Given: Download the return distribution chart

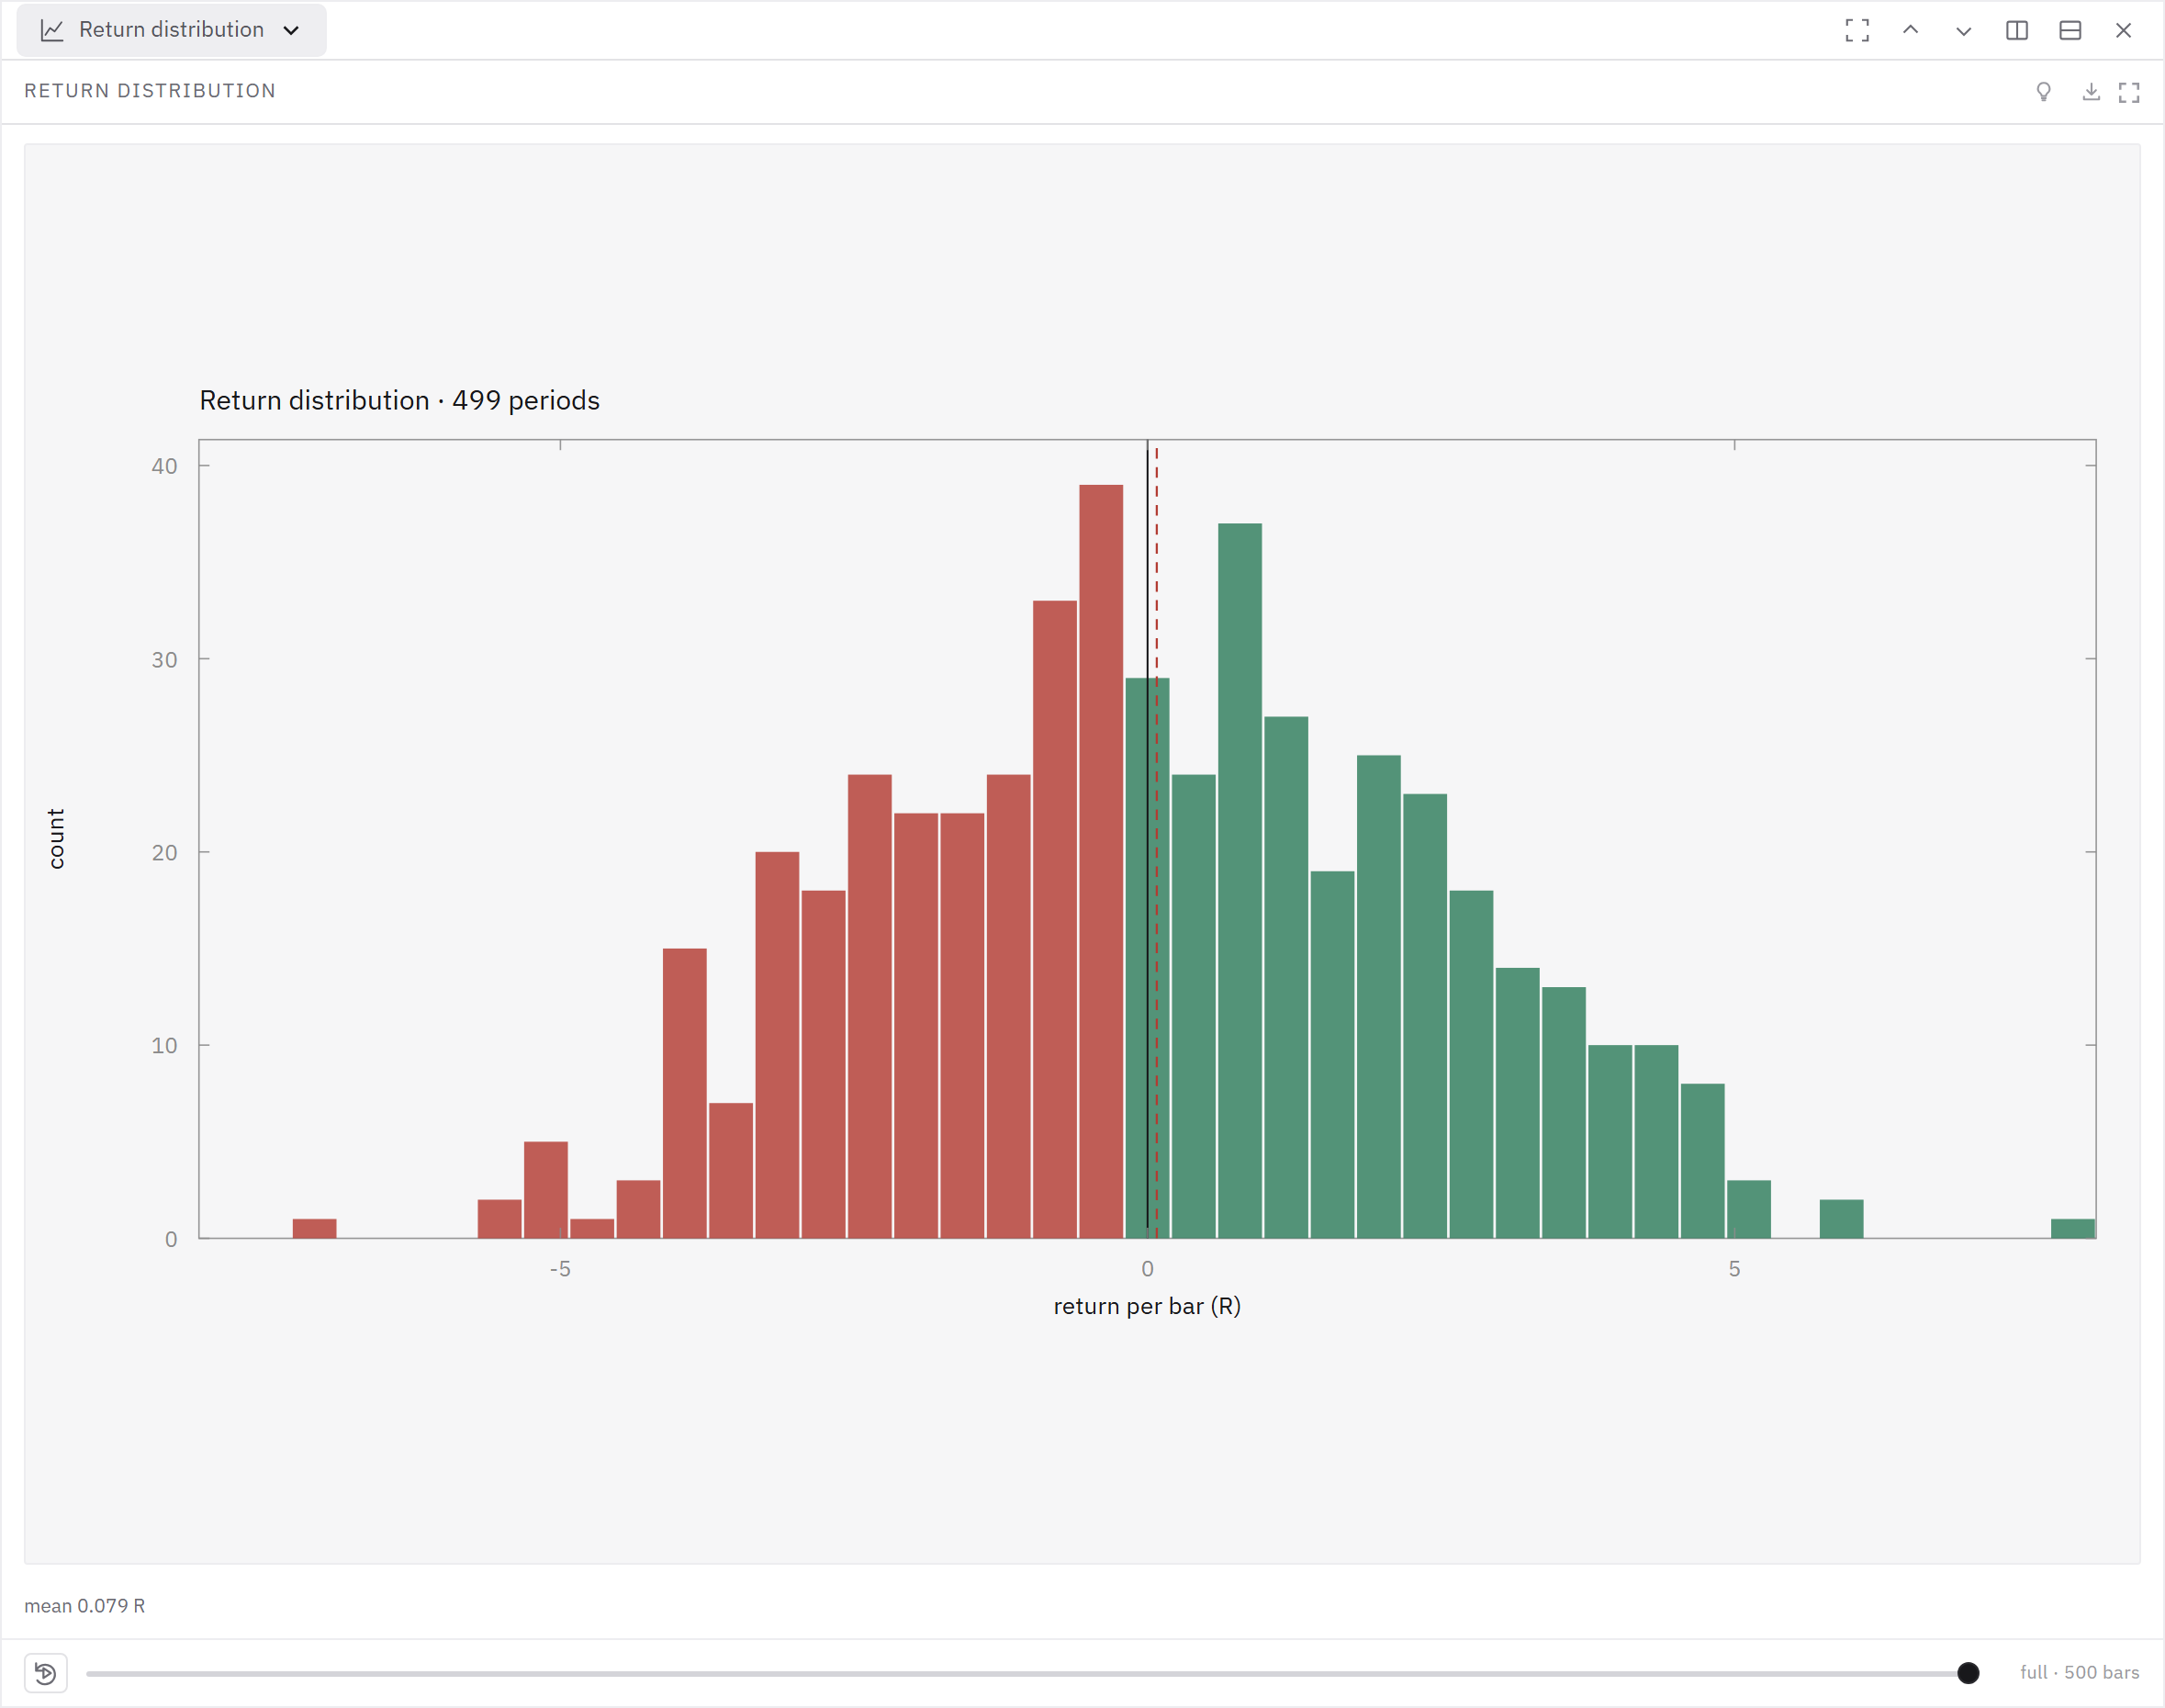Looking at the screenshot, I should [x=2091, y=92].
